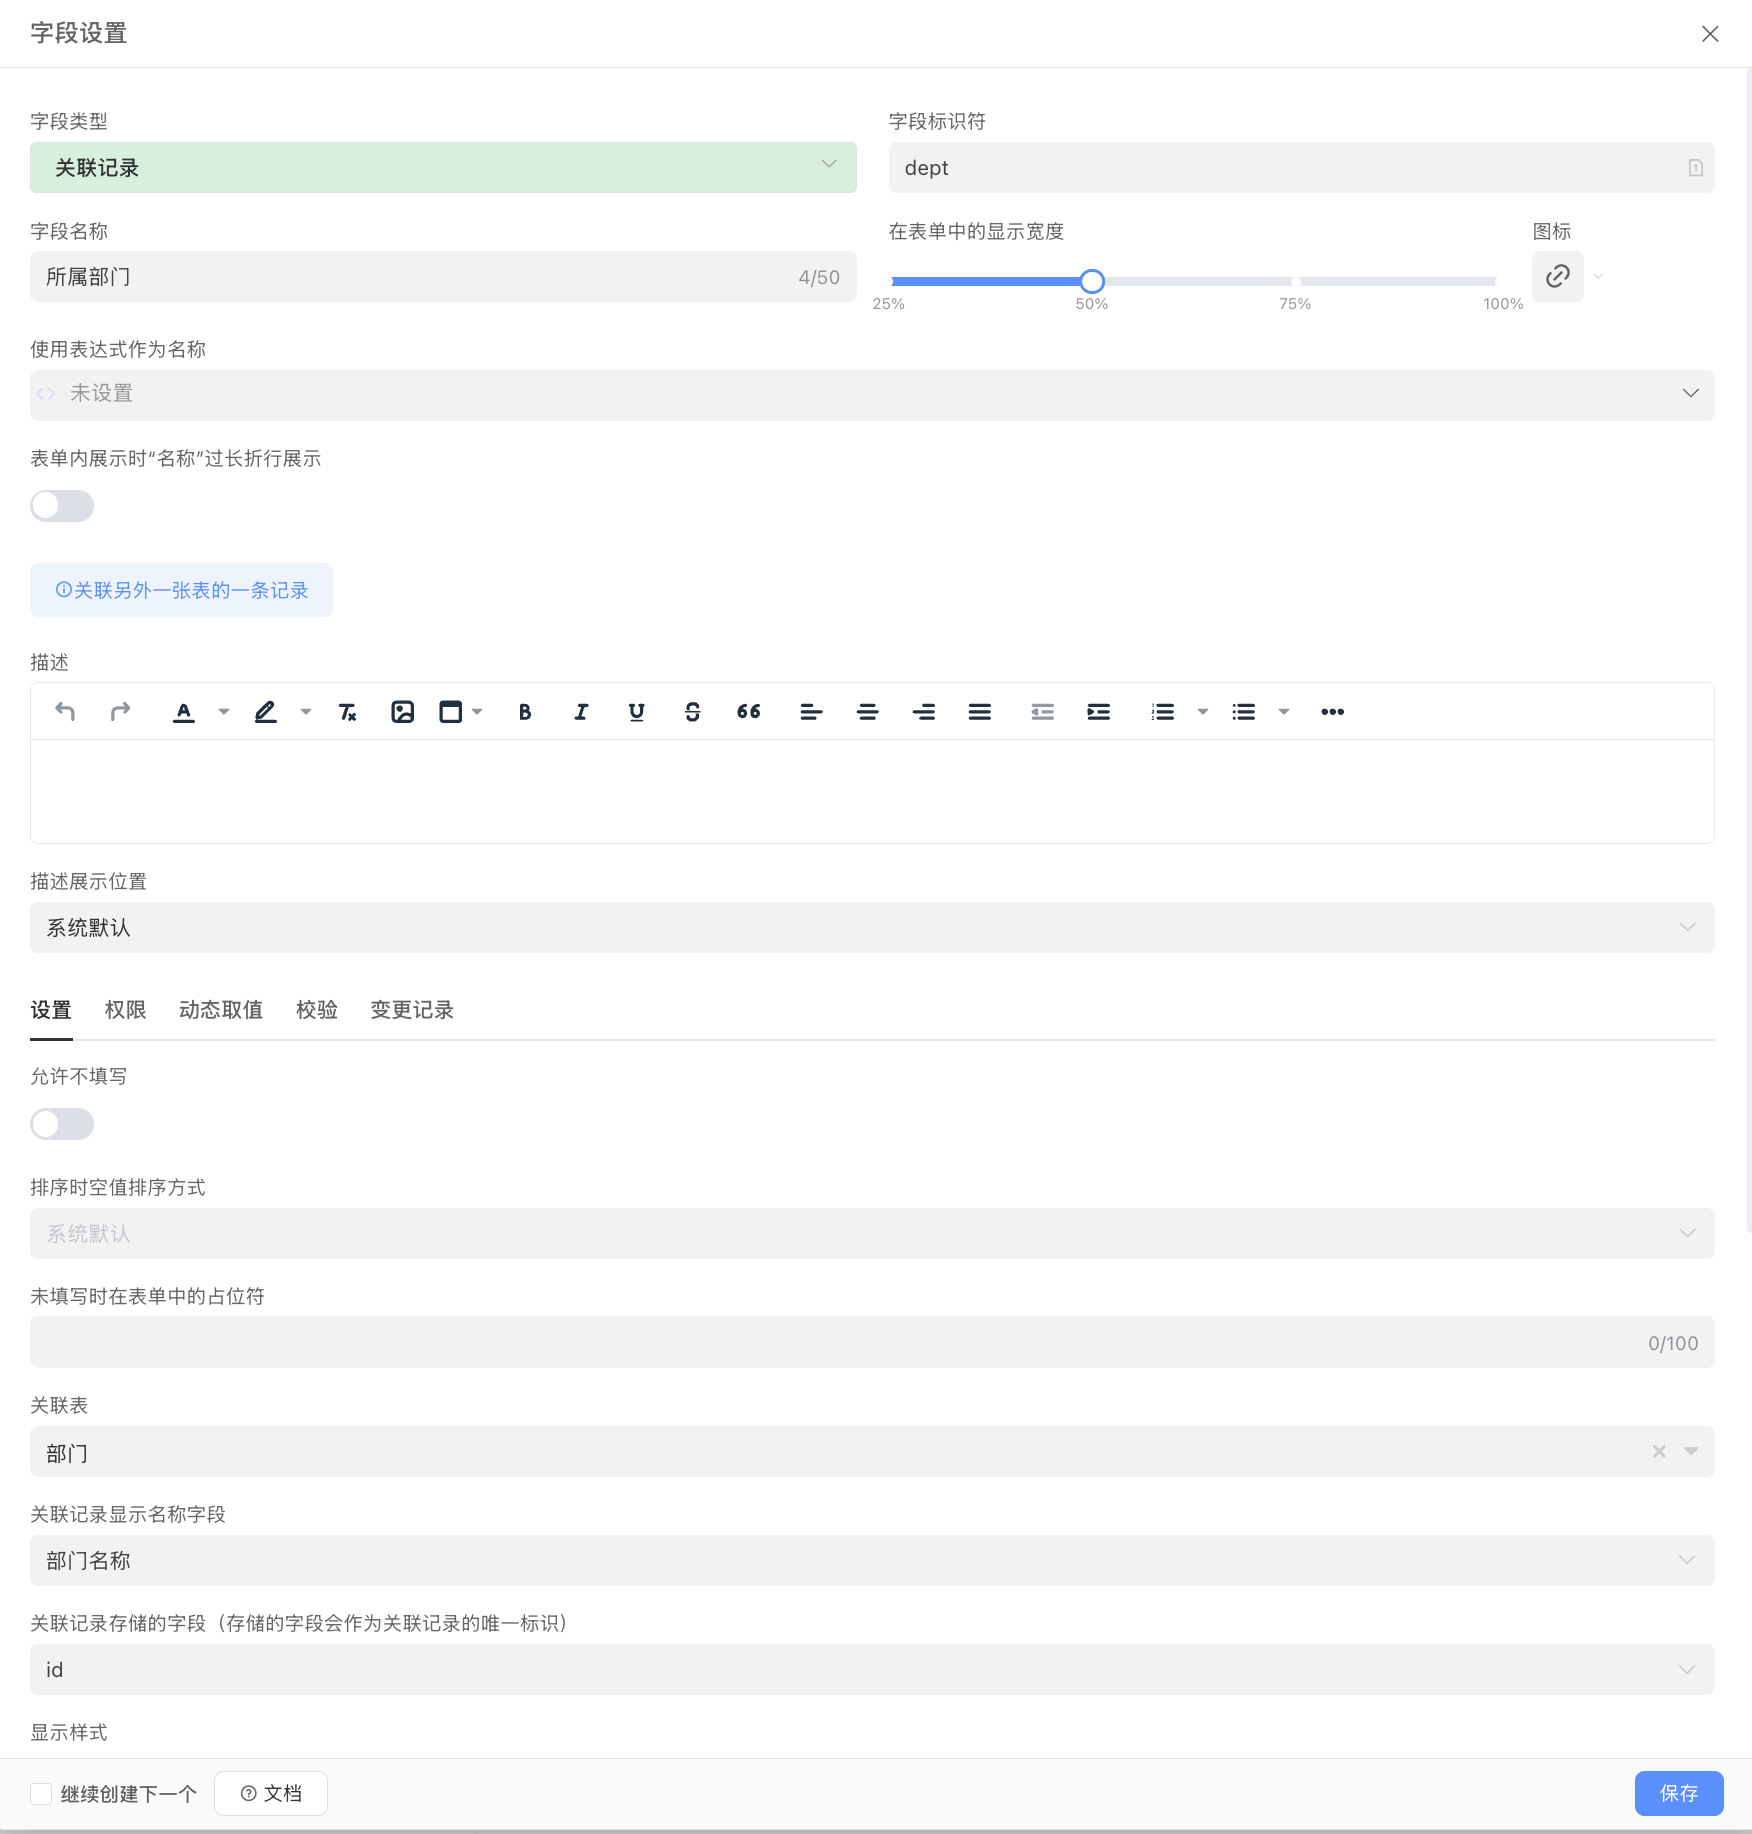
Task: Insert a blockquote in the description editor
Action: point(747,711)
